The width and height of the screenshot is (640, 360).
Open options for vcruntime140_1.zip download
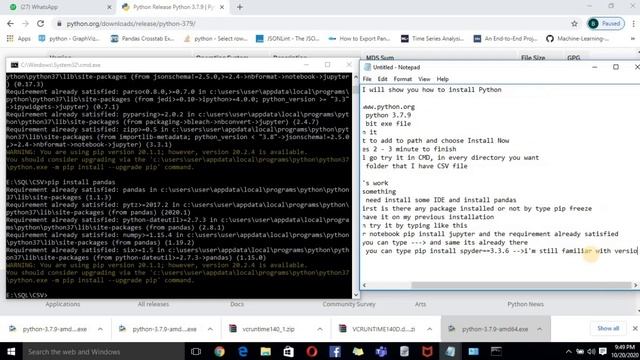click(320, 329)
